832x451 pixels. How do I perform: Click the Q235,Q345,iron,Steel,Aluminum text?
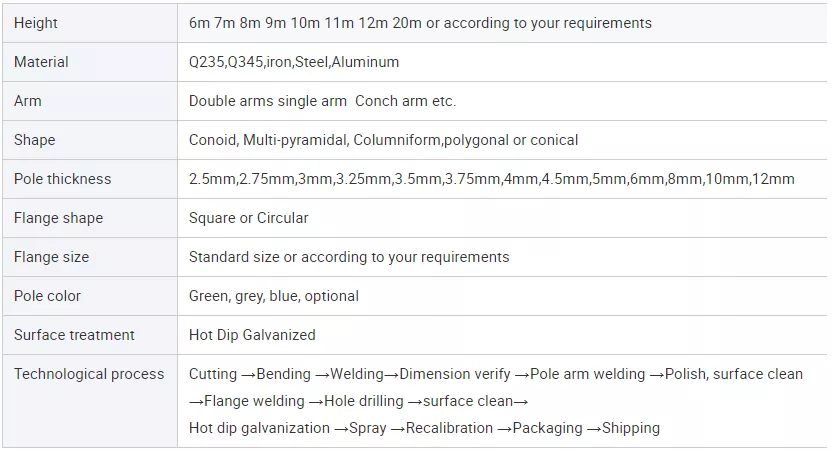[294, 62]
